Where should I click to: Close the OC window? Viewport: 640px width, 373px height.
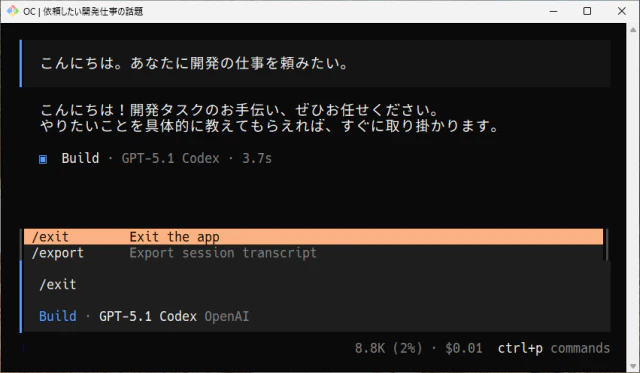point(622,11)
